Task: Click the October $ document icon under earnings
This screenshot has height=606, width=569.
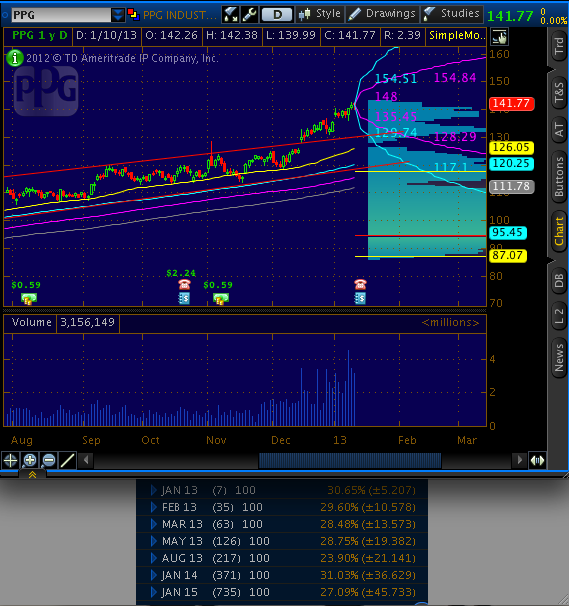Action: click(184, 298)
